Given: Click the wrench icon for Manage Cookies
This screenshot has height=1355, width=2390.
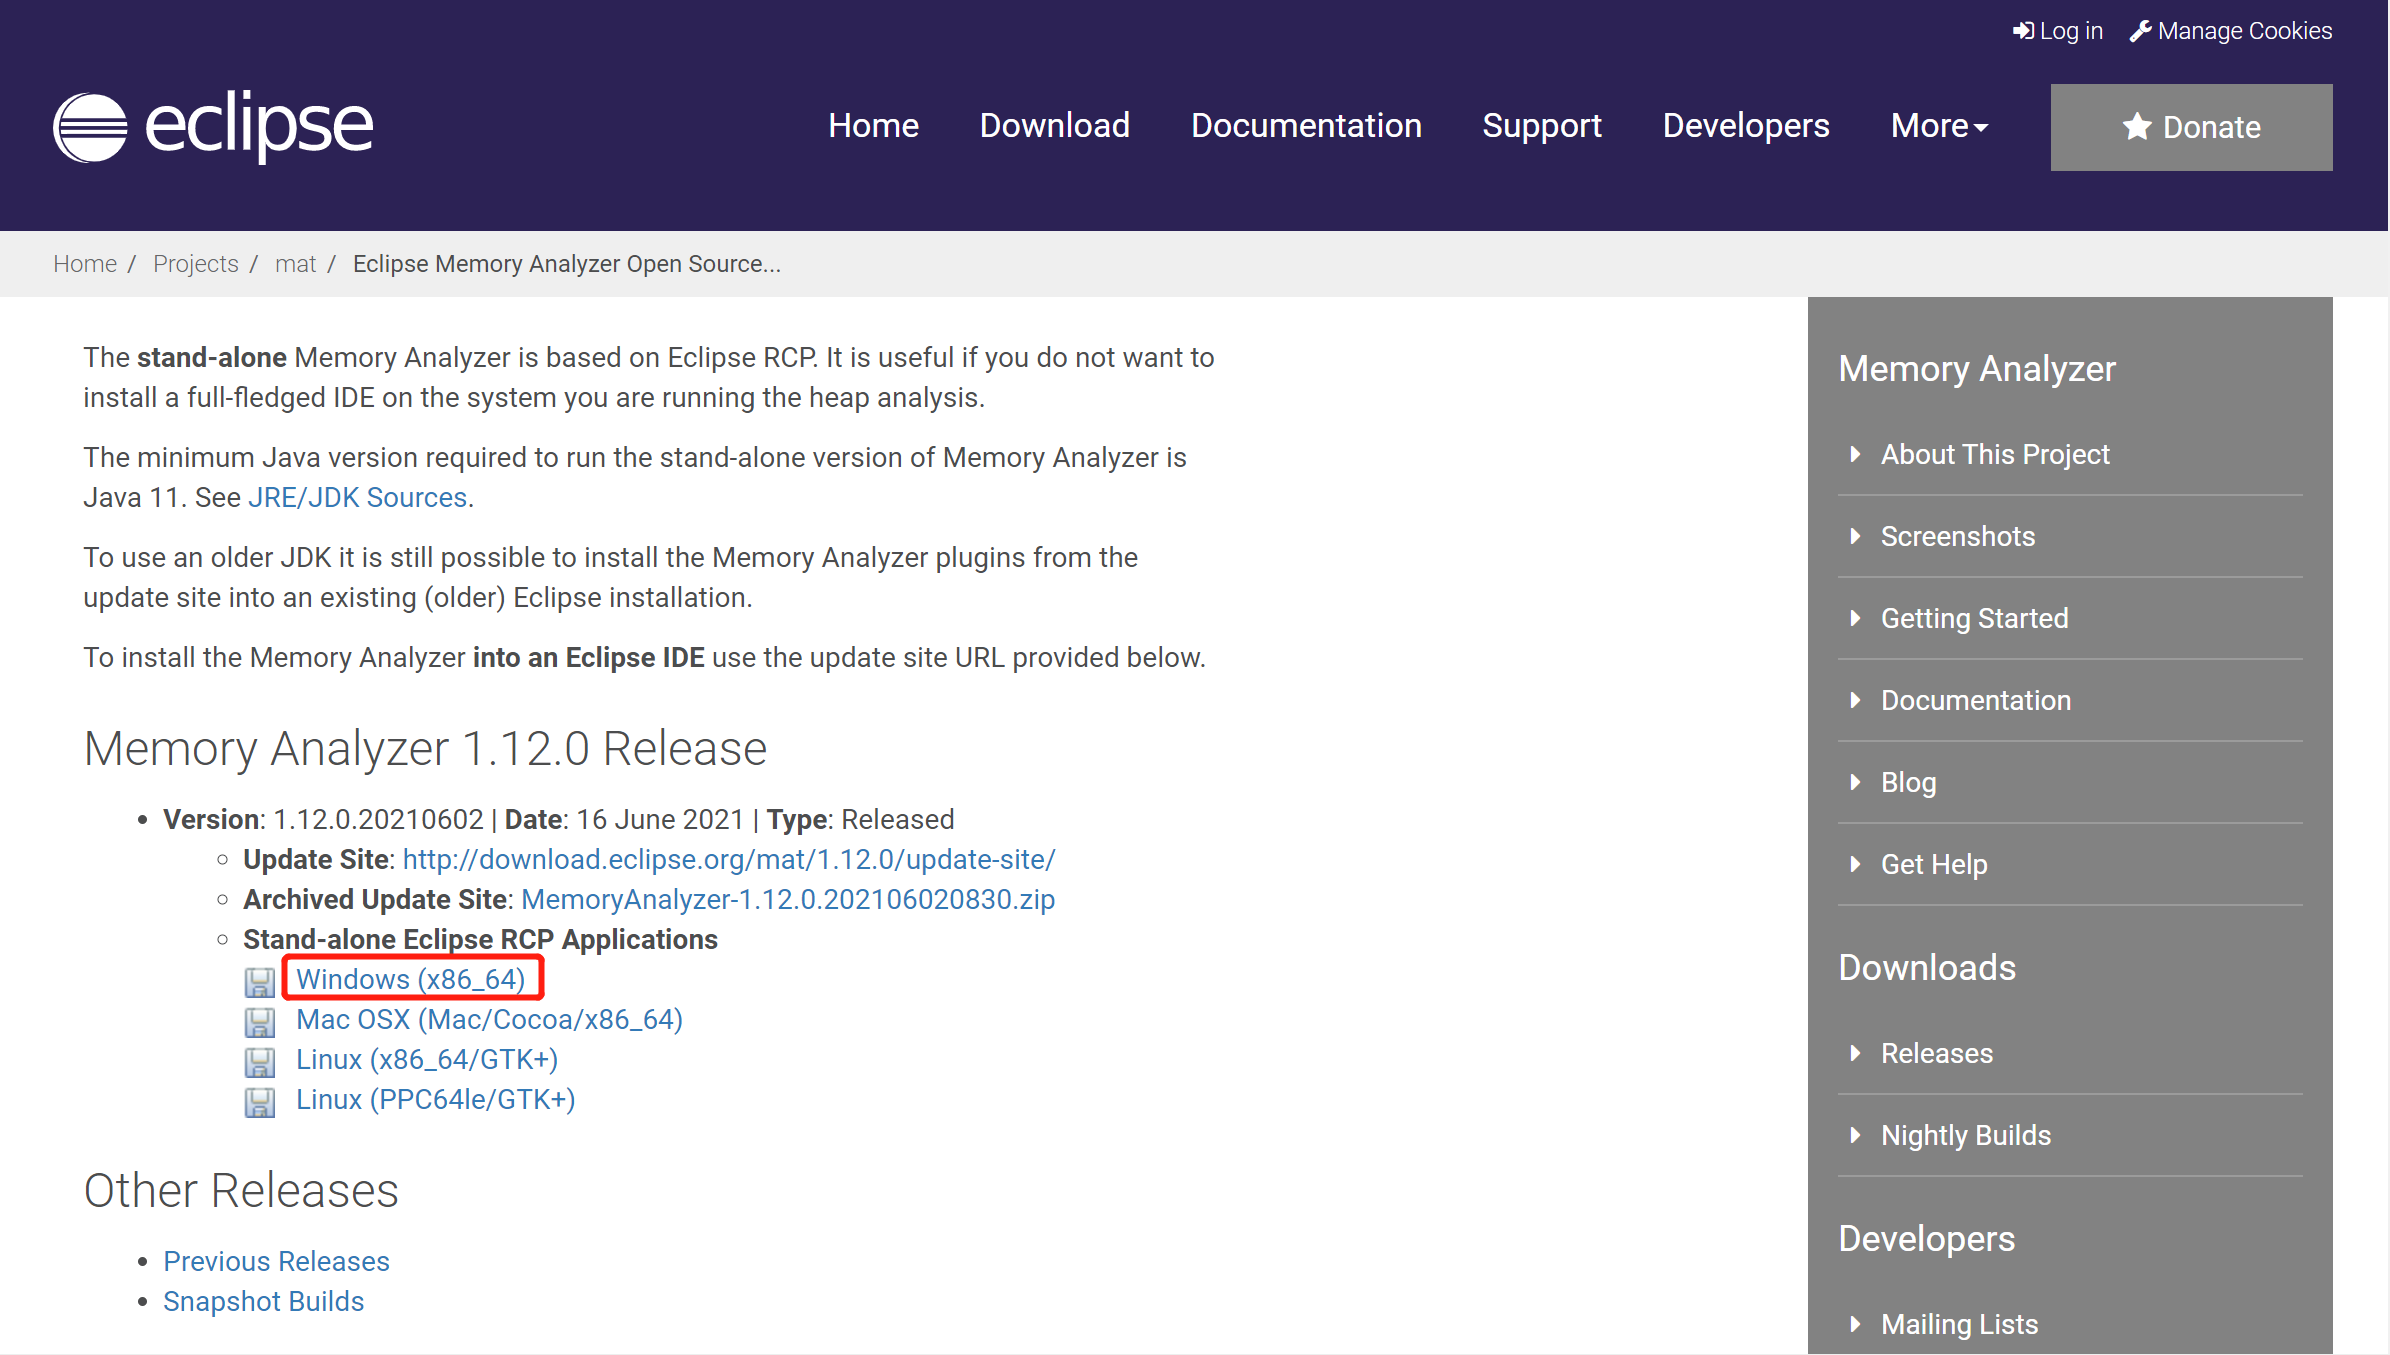Looking at the screenshot, I should tap(2140, 31).
